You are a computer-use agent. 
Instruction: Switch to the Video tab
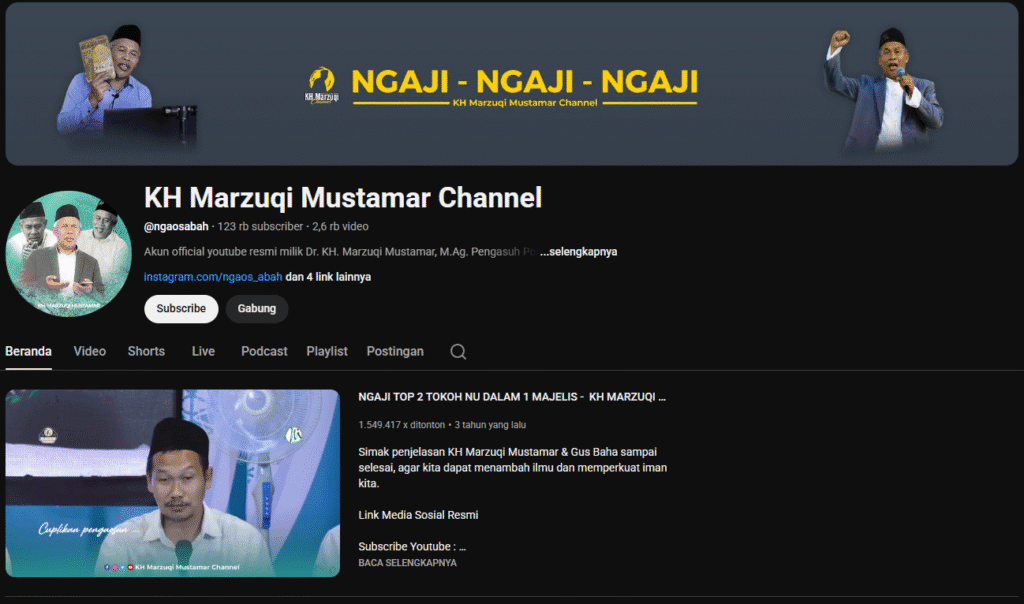tap(89, 351)
